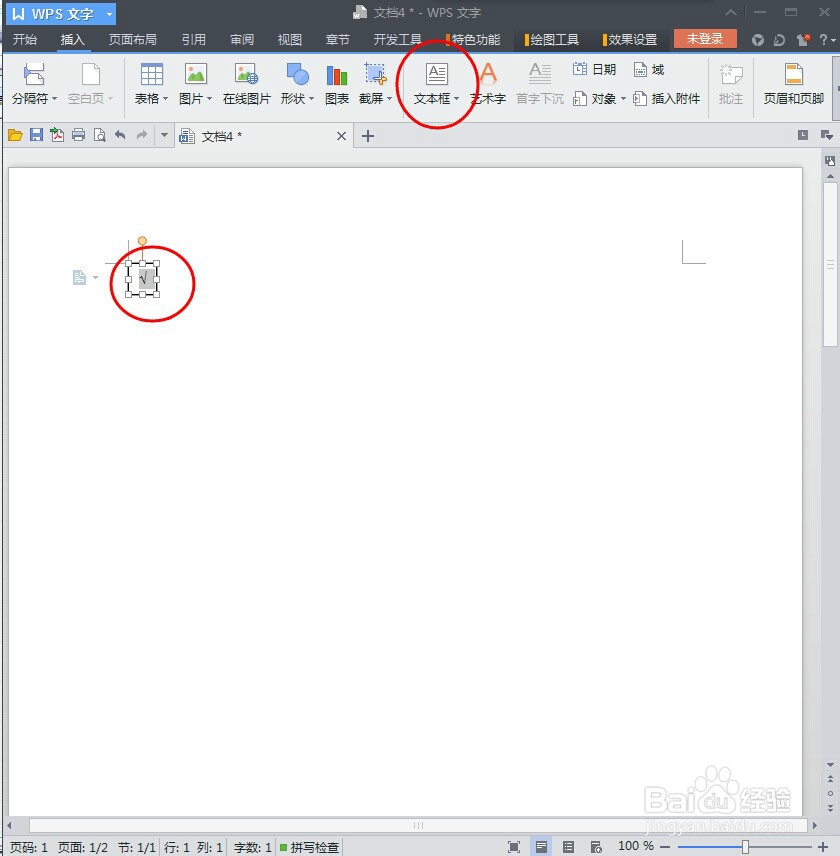Close the 文档4 document tab
840x856 pixels.
(341, 136)
